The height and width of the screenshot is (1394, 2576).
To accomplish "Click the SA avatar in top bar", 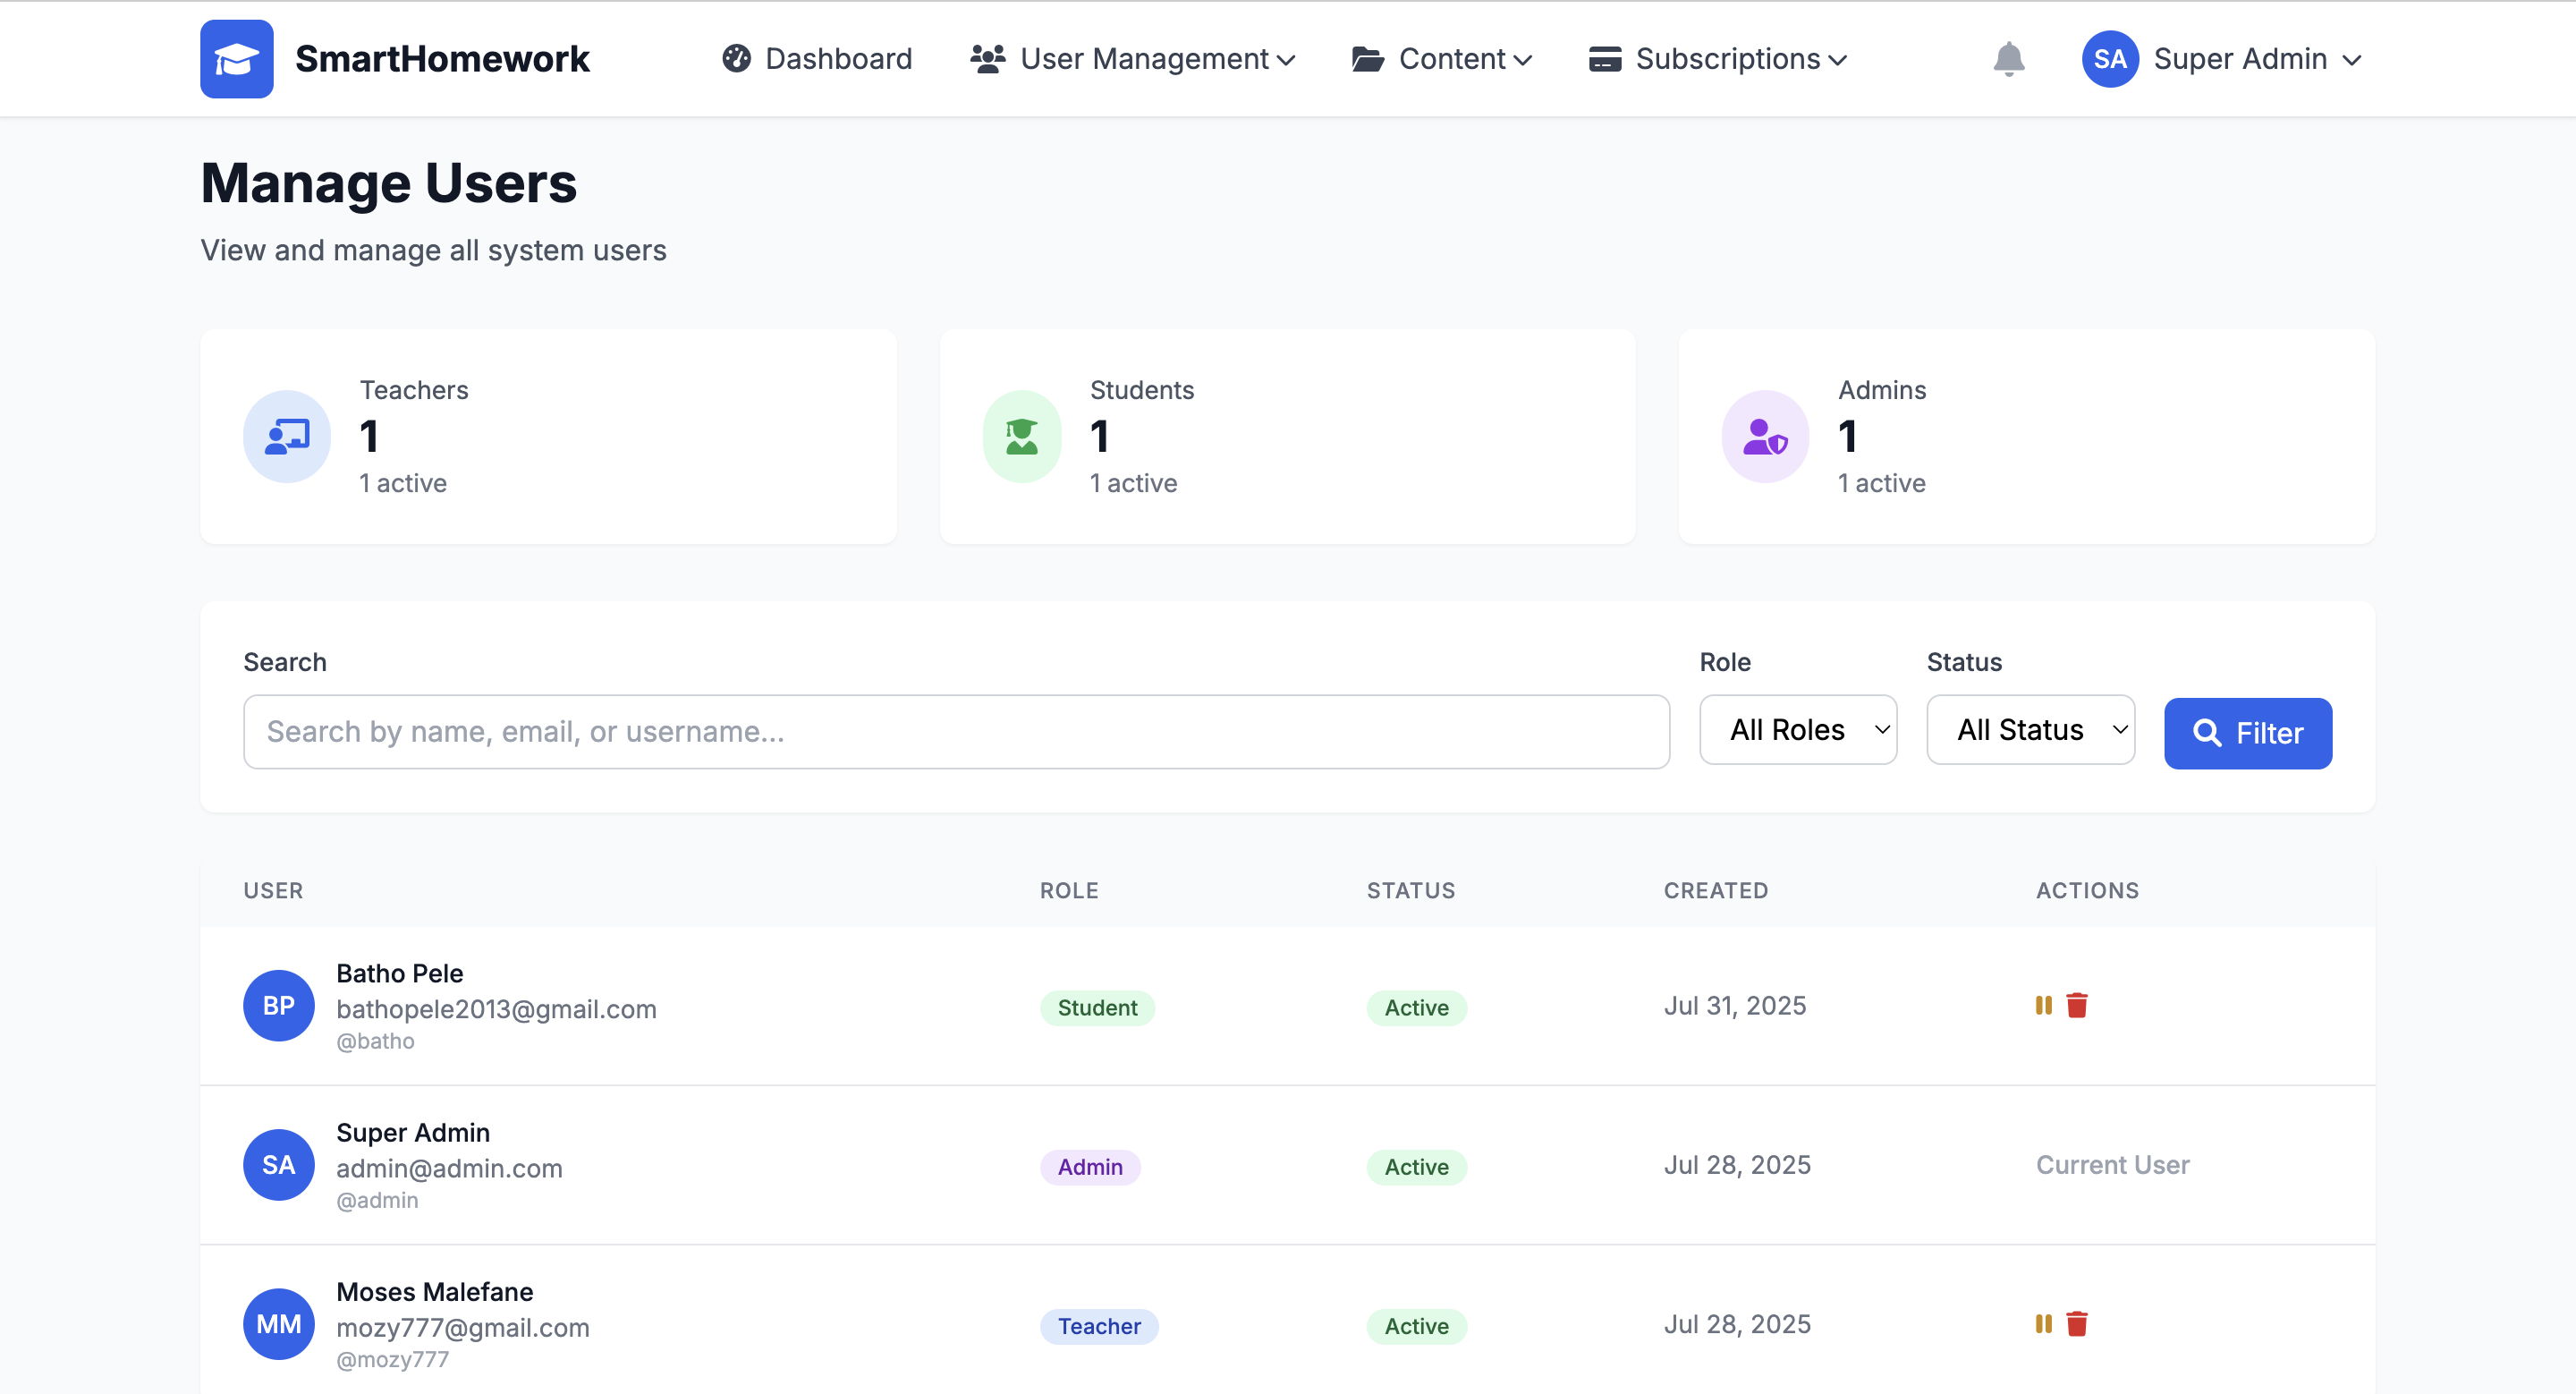I will pyautogui.click(x=2110, y=59).
